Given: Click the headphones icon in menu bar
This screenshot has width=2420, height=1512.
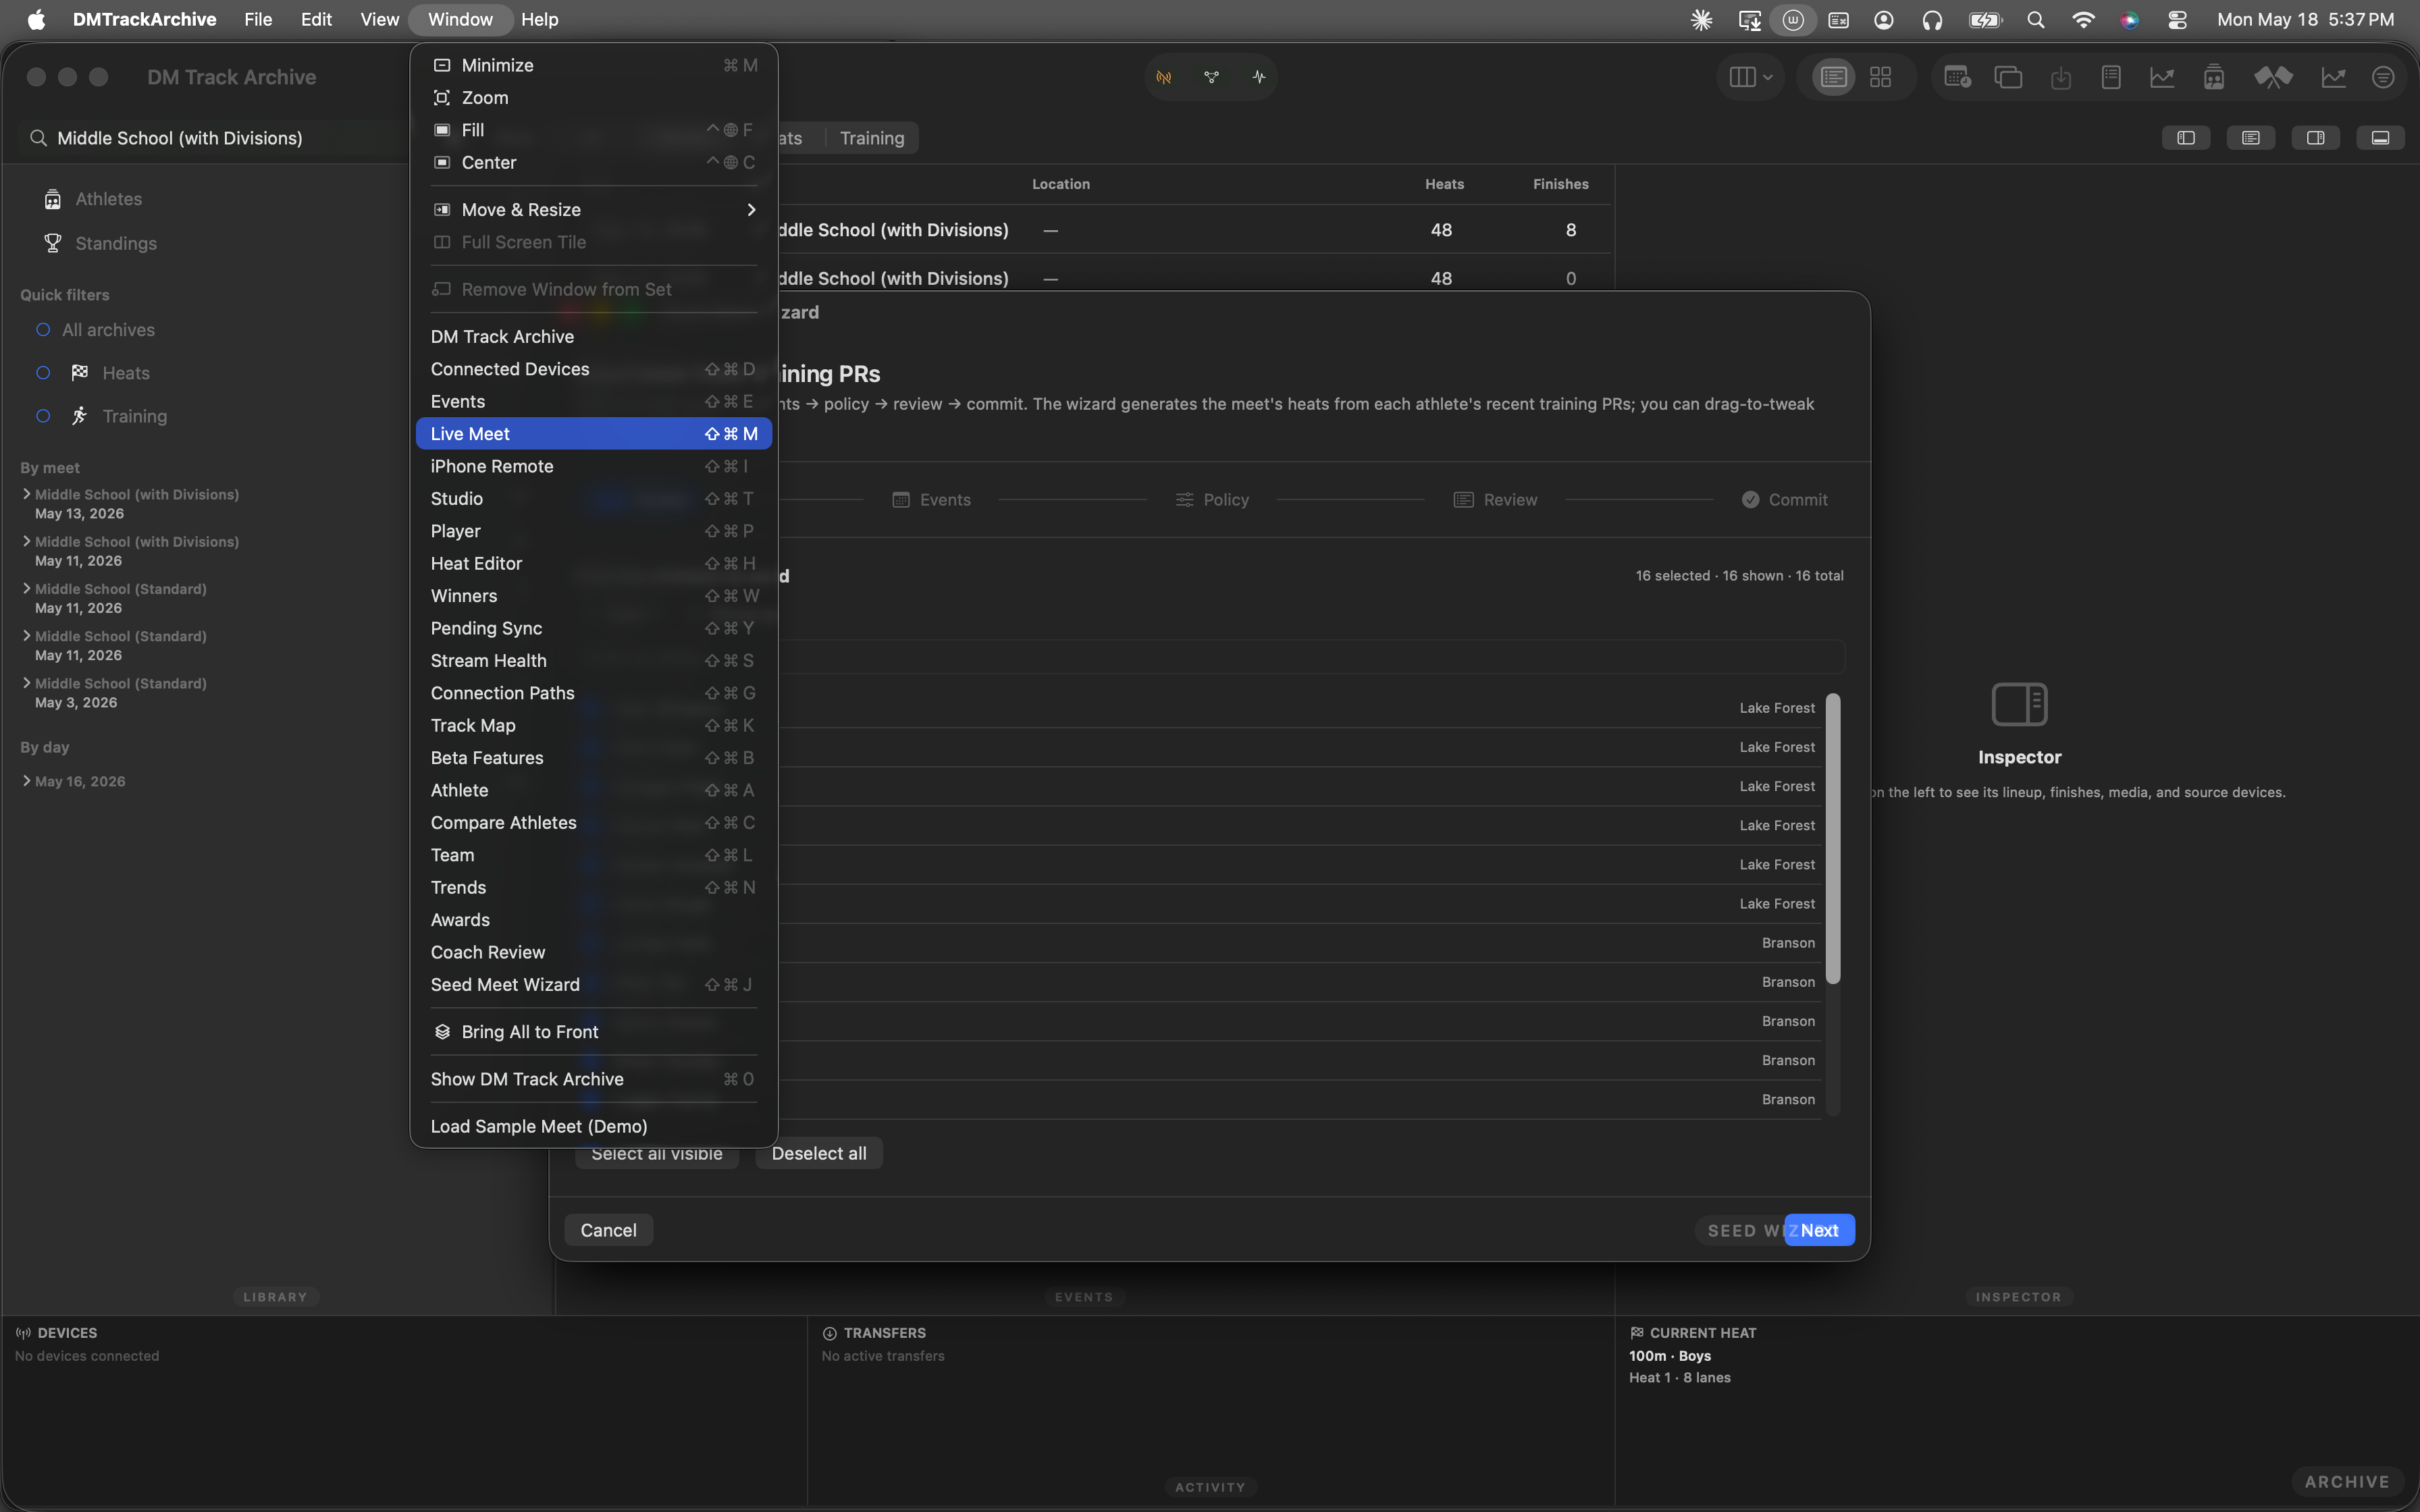Looking at the screenshot, I should pyautogui.click(x=1932, y=20).
